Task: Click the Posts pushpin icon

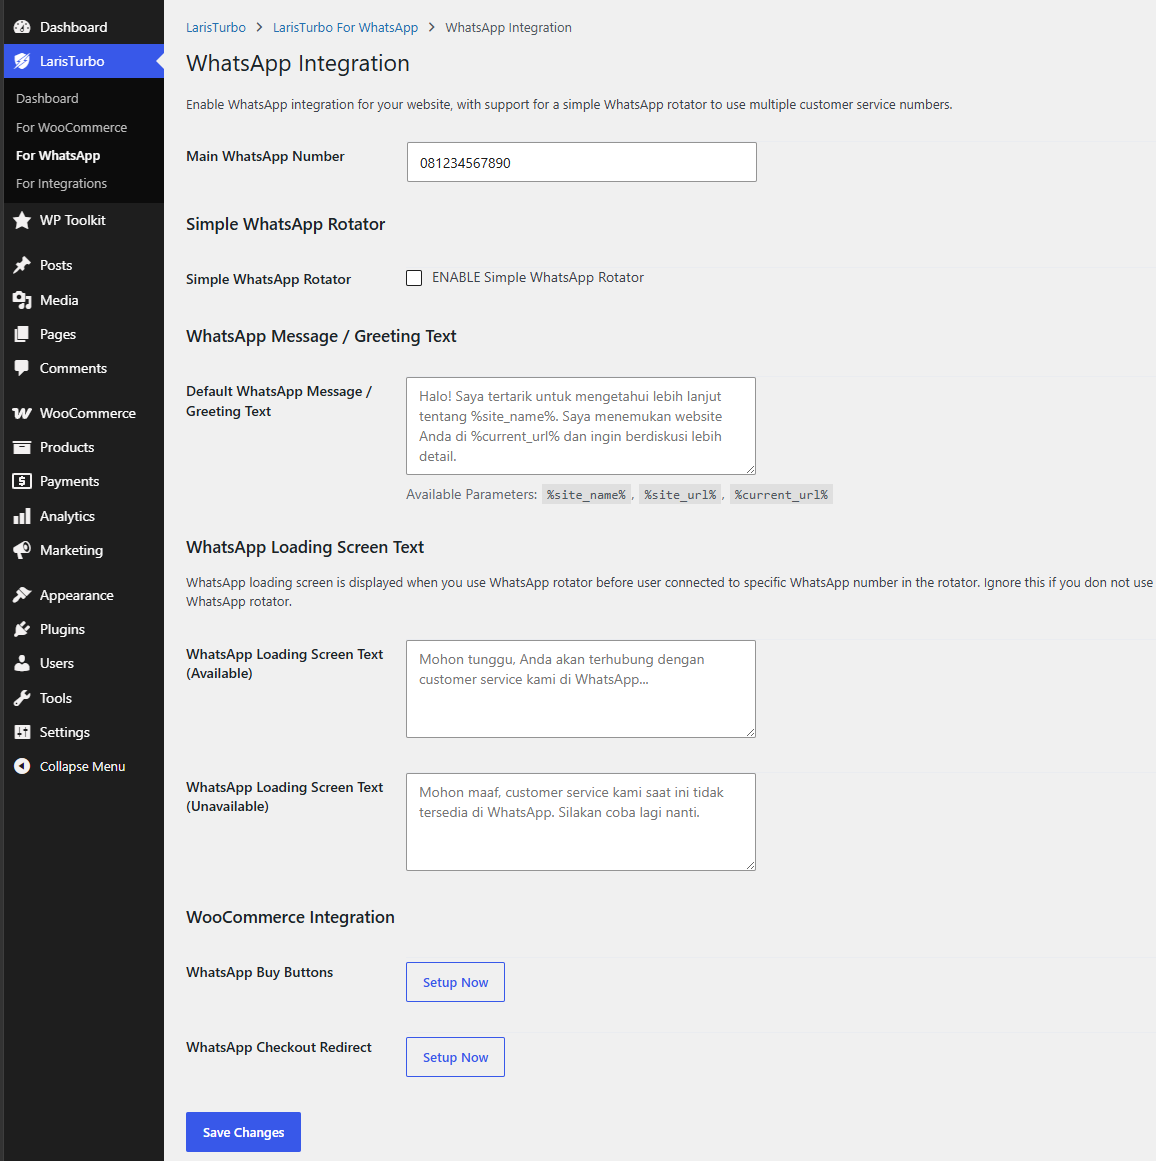Action: coord(22,265)
